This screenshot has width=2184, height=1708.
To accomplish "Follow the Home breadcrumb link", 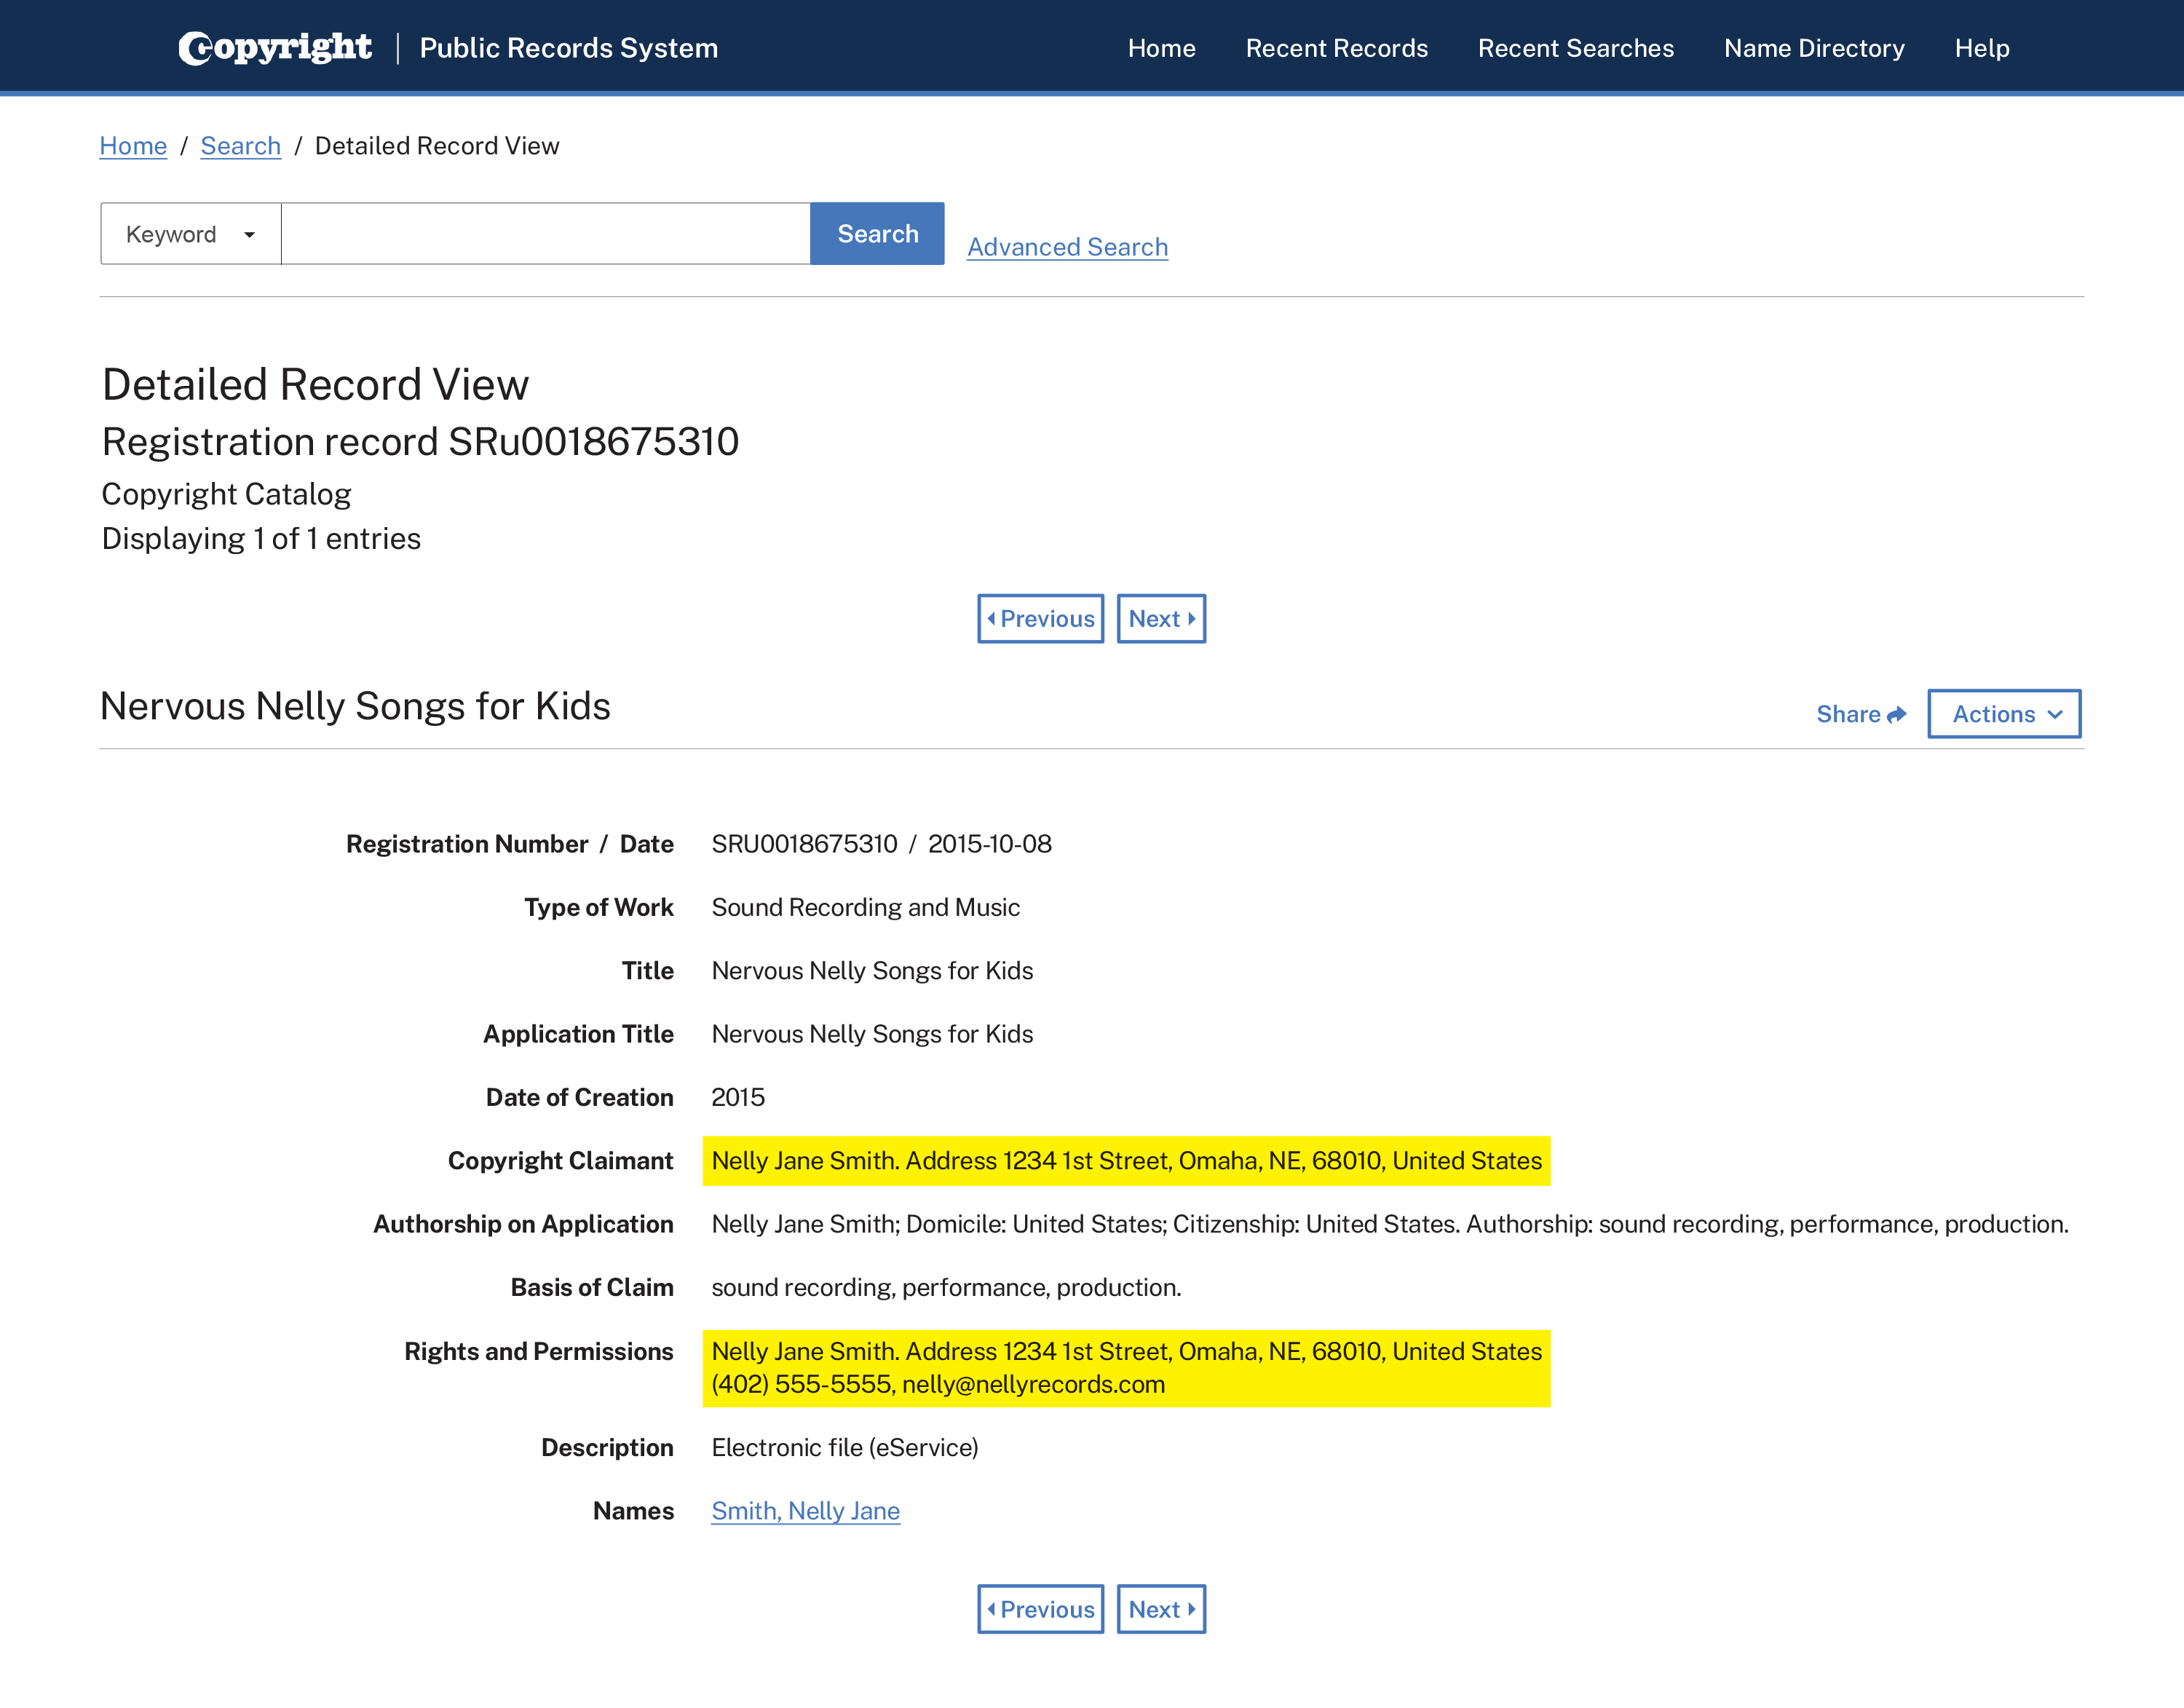I will click(x=133, y=146).
